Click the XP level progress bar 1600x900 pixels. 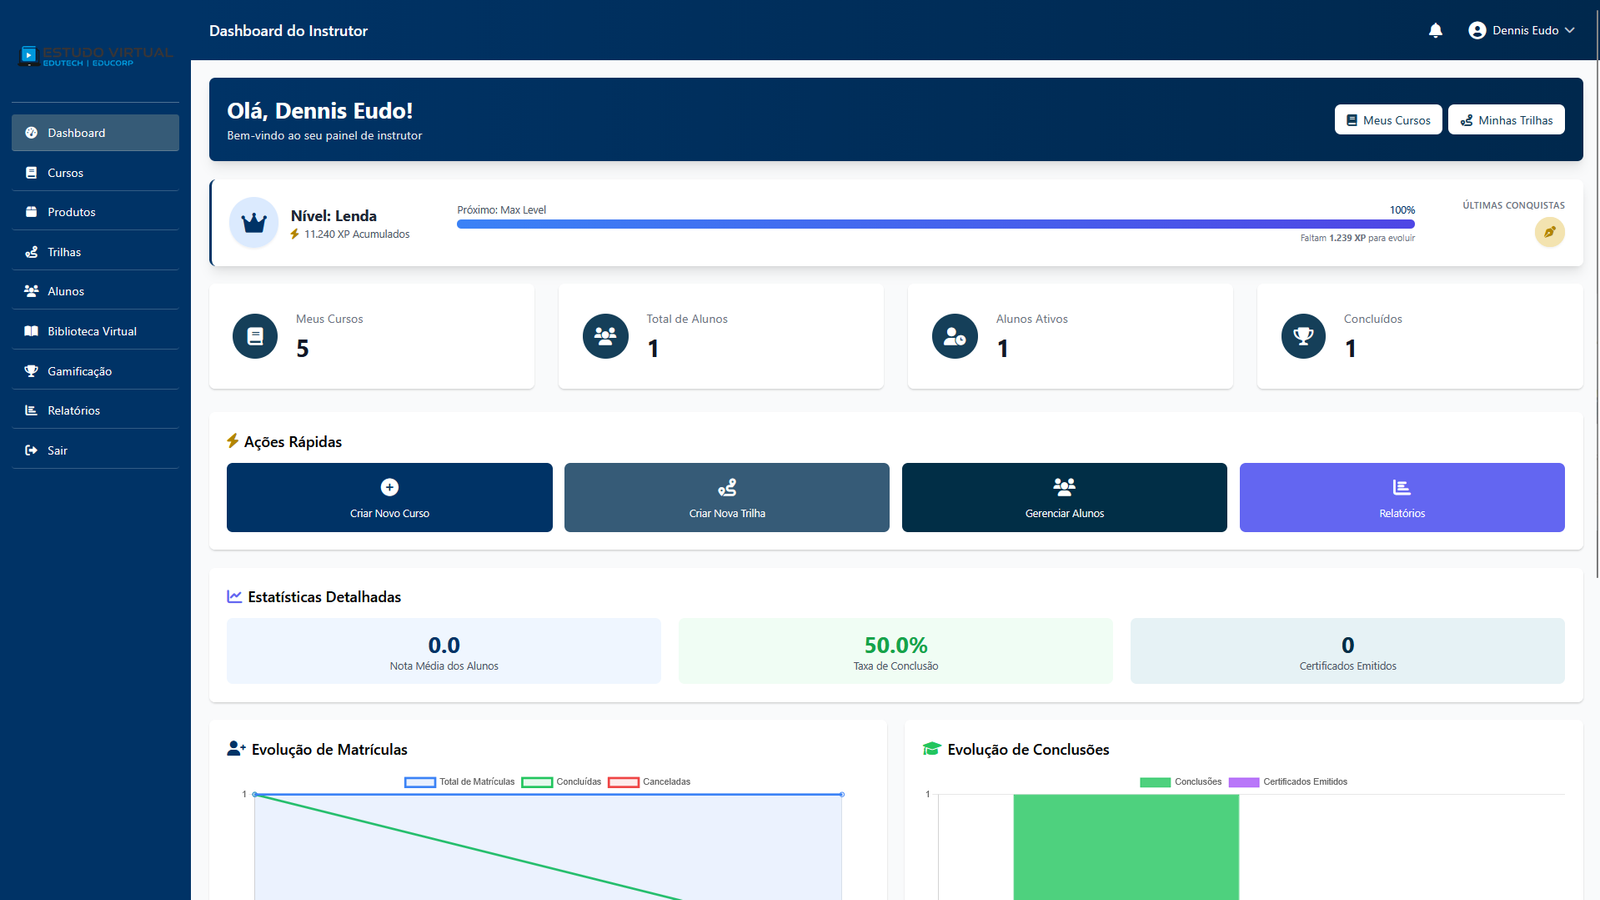[935, 224]
